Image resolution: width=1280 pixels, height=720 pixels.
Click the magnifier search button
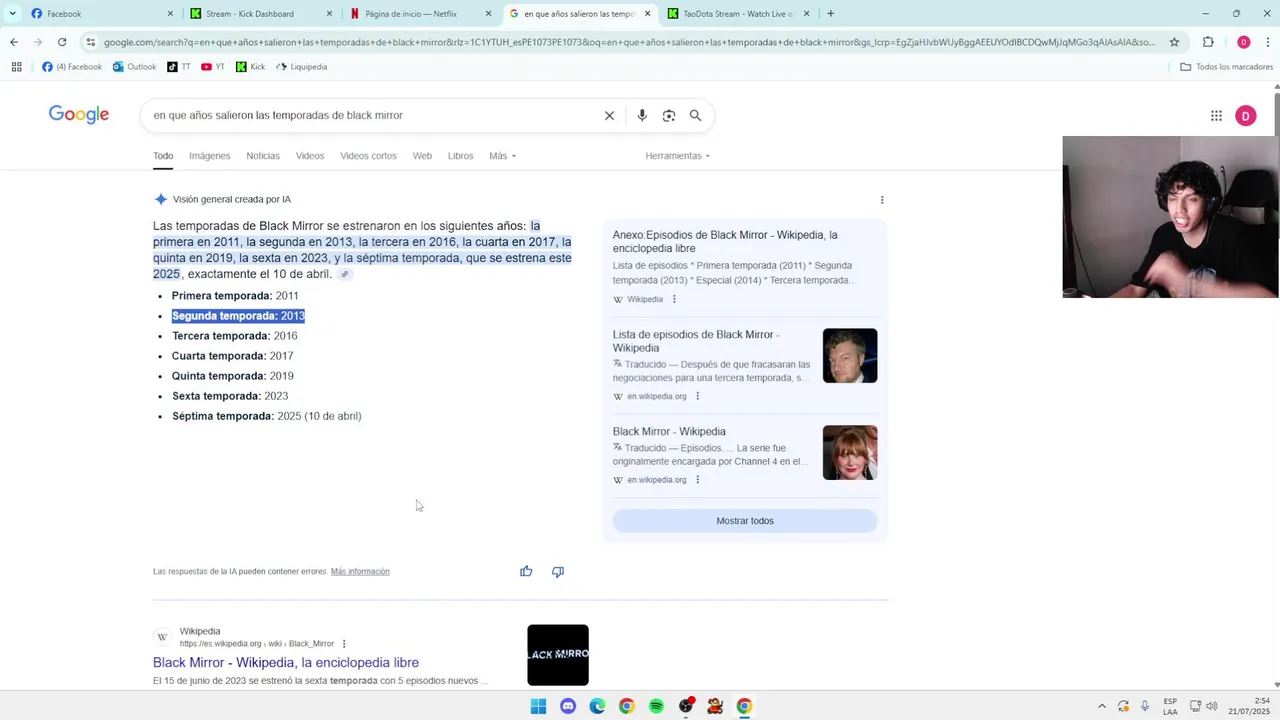click(695, 115)
